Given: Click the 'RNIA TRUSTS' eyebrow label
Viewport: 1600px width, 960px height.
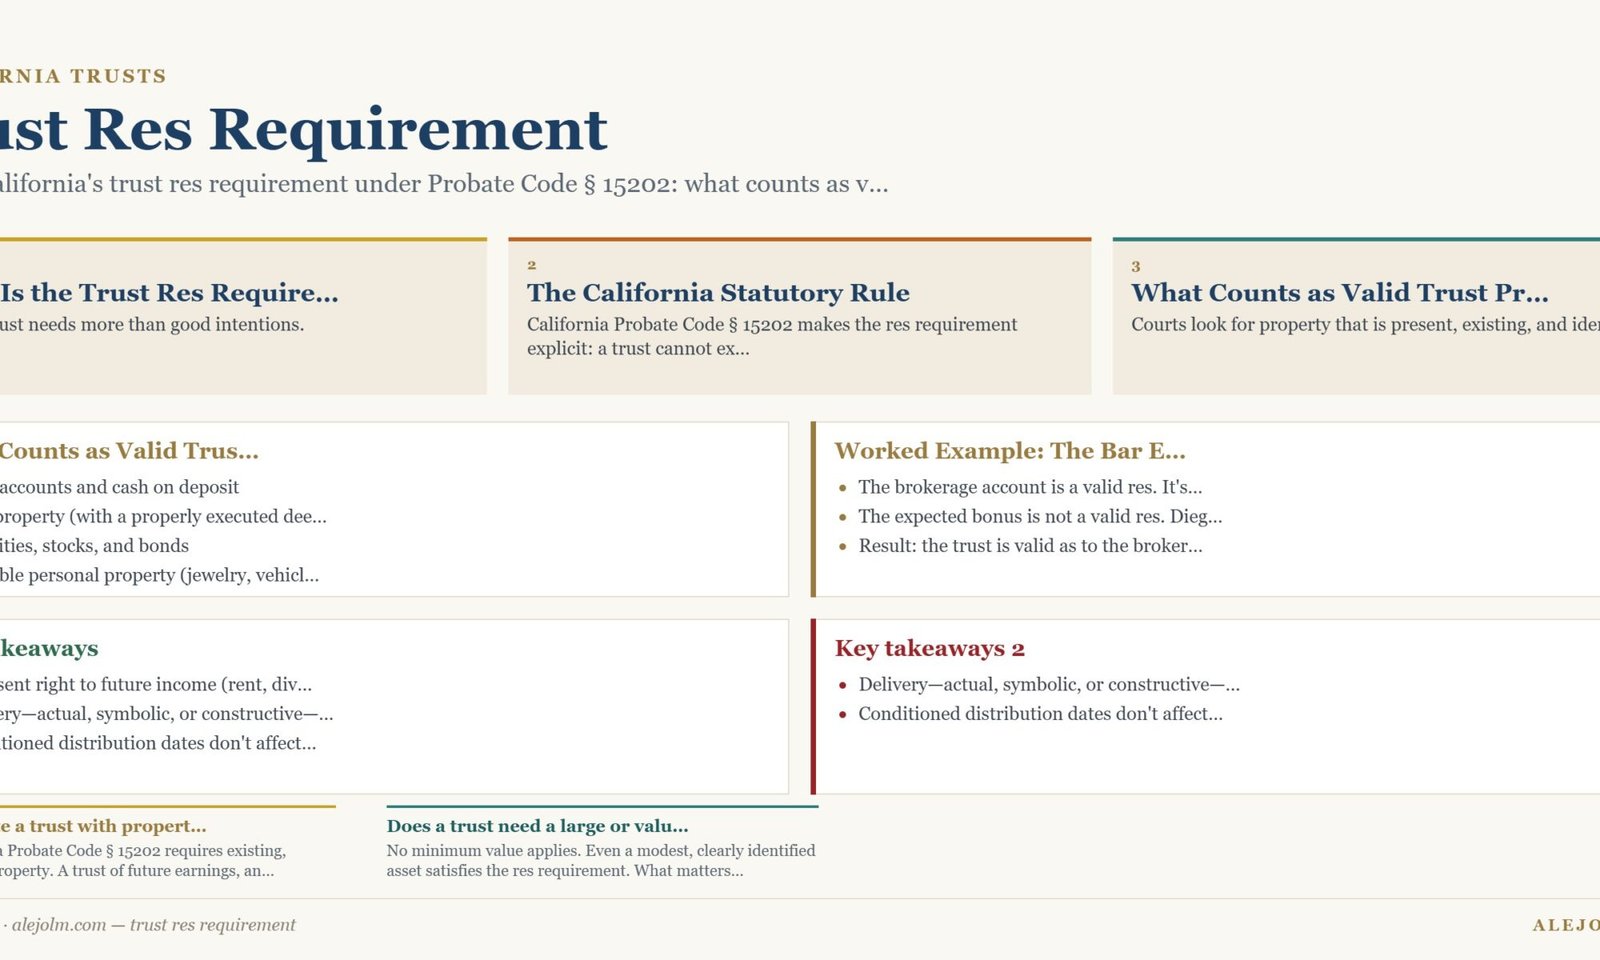Looking at the screenshot, I should 83,76.
